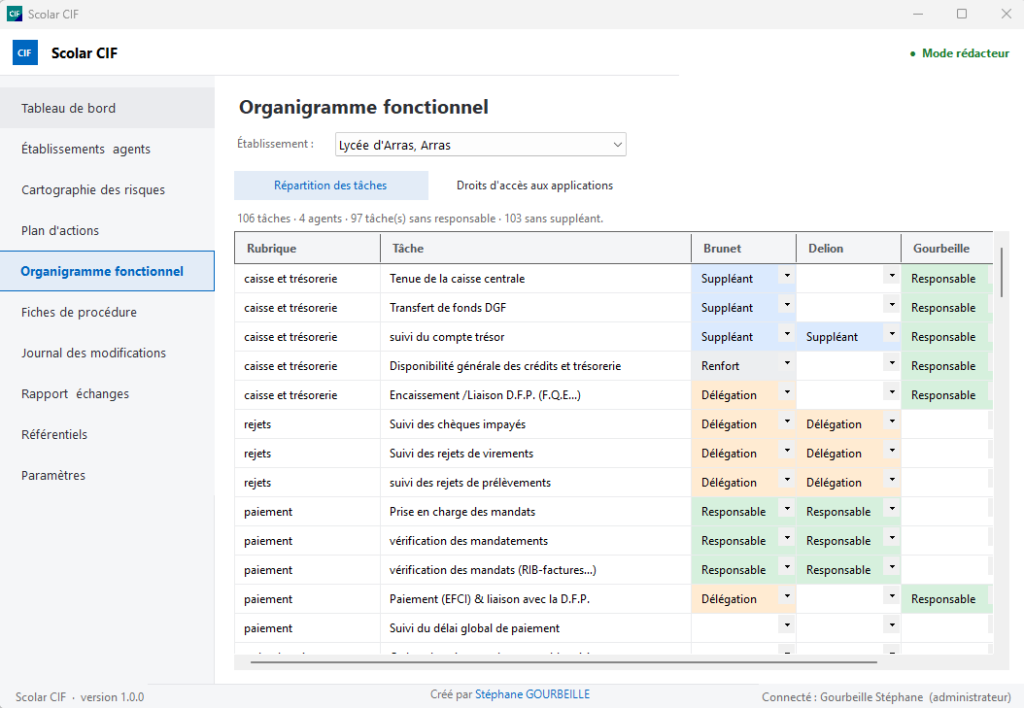Click the '106 tâches · 4 agents' summary text
Screen dimensions: 1024x708
(420, 218)
